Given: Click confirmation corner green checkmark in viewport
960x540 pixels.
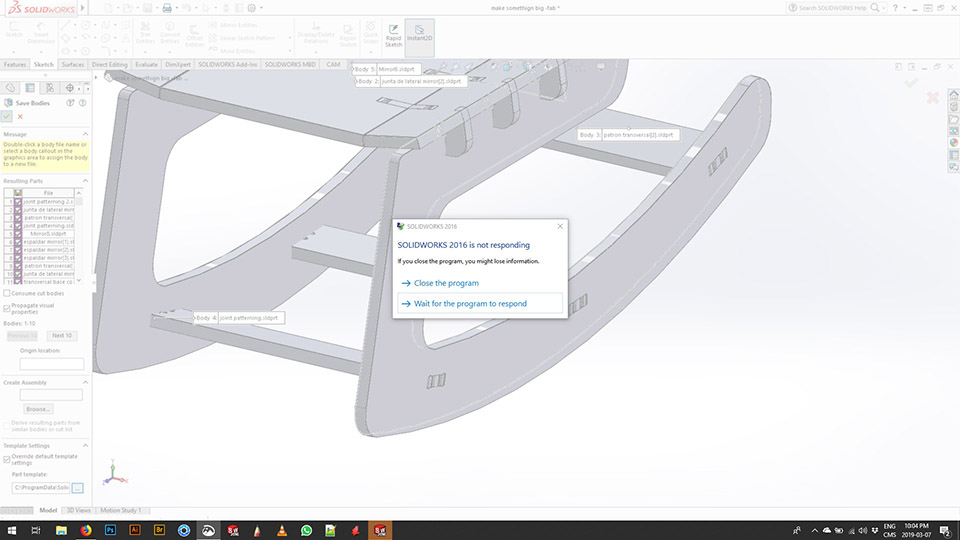Looking at the screenshot, I should click(x=911, y=82).
